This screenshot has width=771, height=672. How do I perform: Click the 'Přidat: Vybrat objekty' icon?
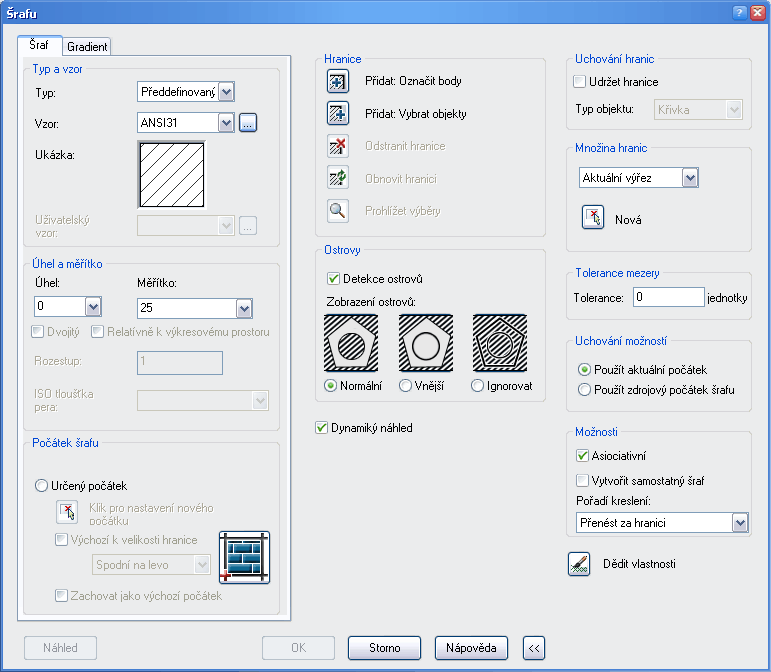tap(337, 114)
